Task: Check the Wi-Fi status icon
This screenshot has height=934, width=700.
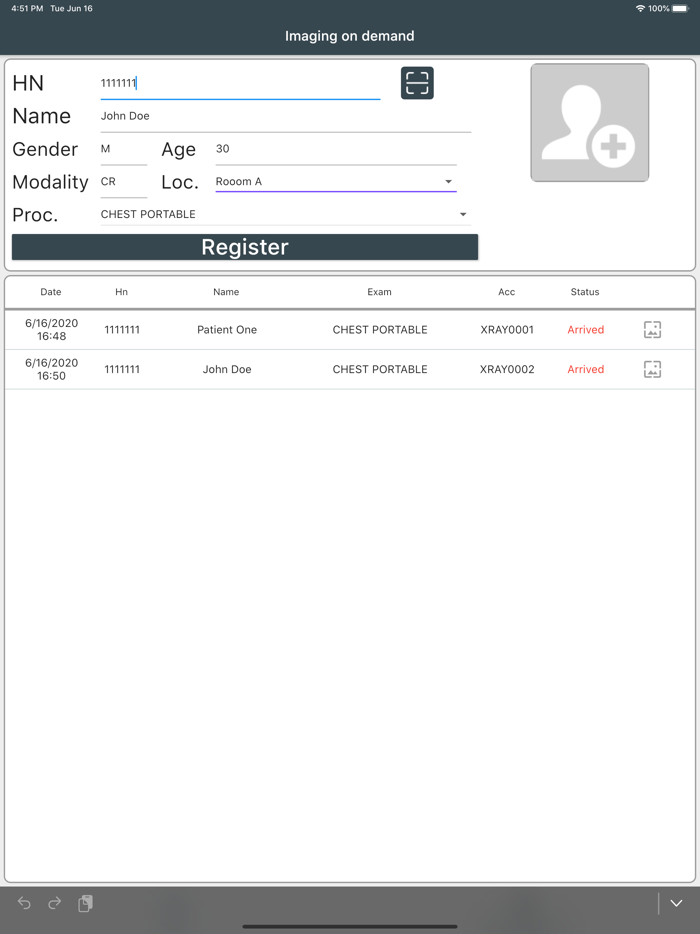Action: pyautogui.click(x=640, y=8)
